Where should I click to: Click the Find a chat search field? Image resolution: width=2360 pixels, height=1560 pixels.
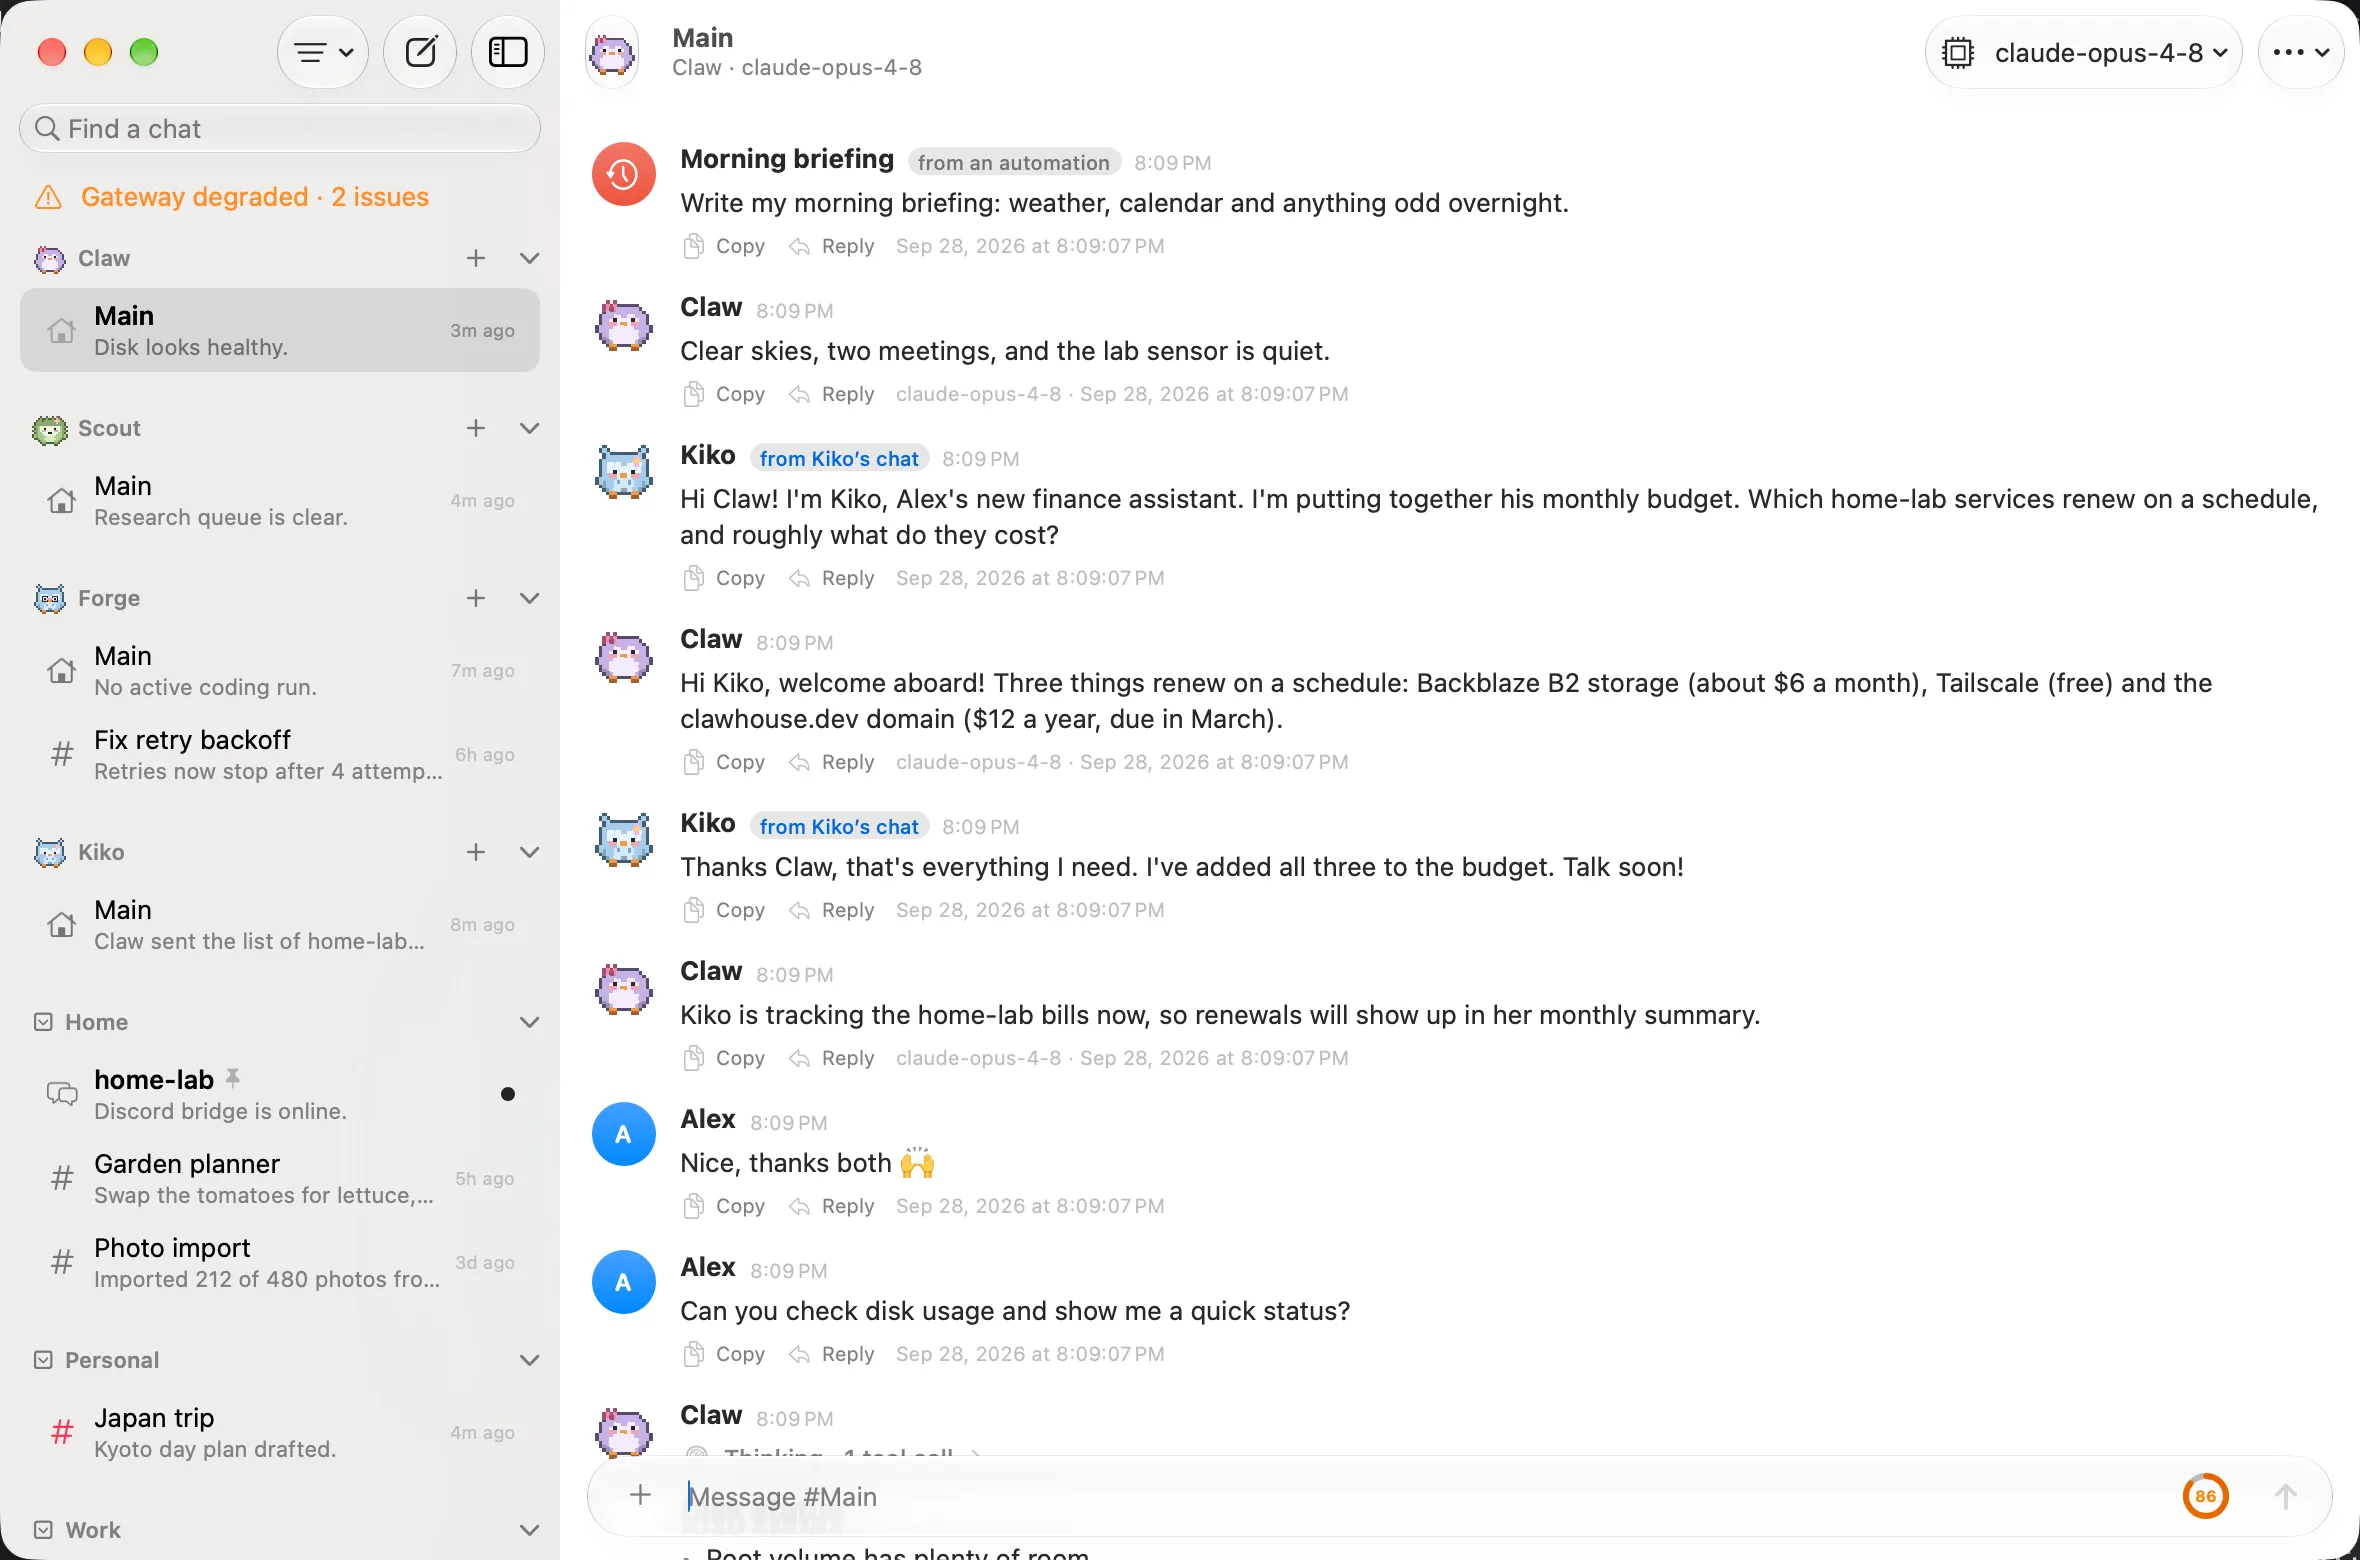[x=280, y=129]
